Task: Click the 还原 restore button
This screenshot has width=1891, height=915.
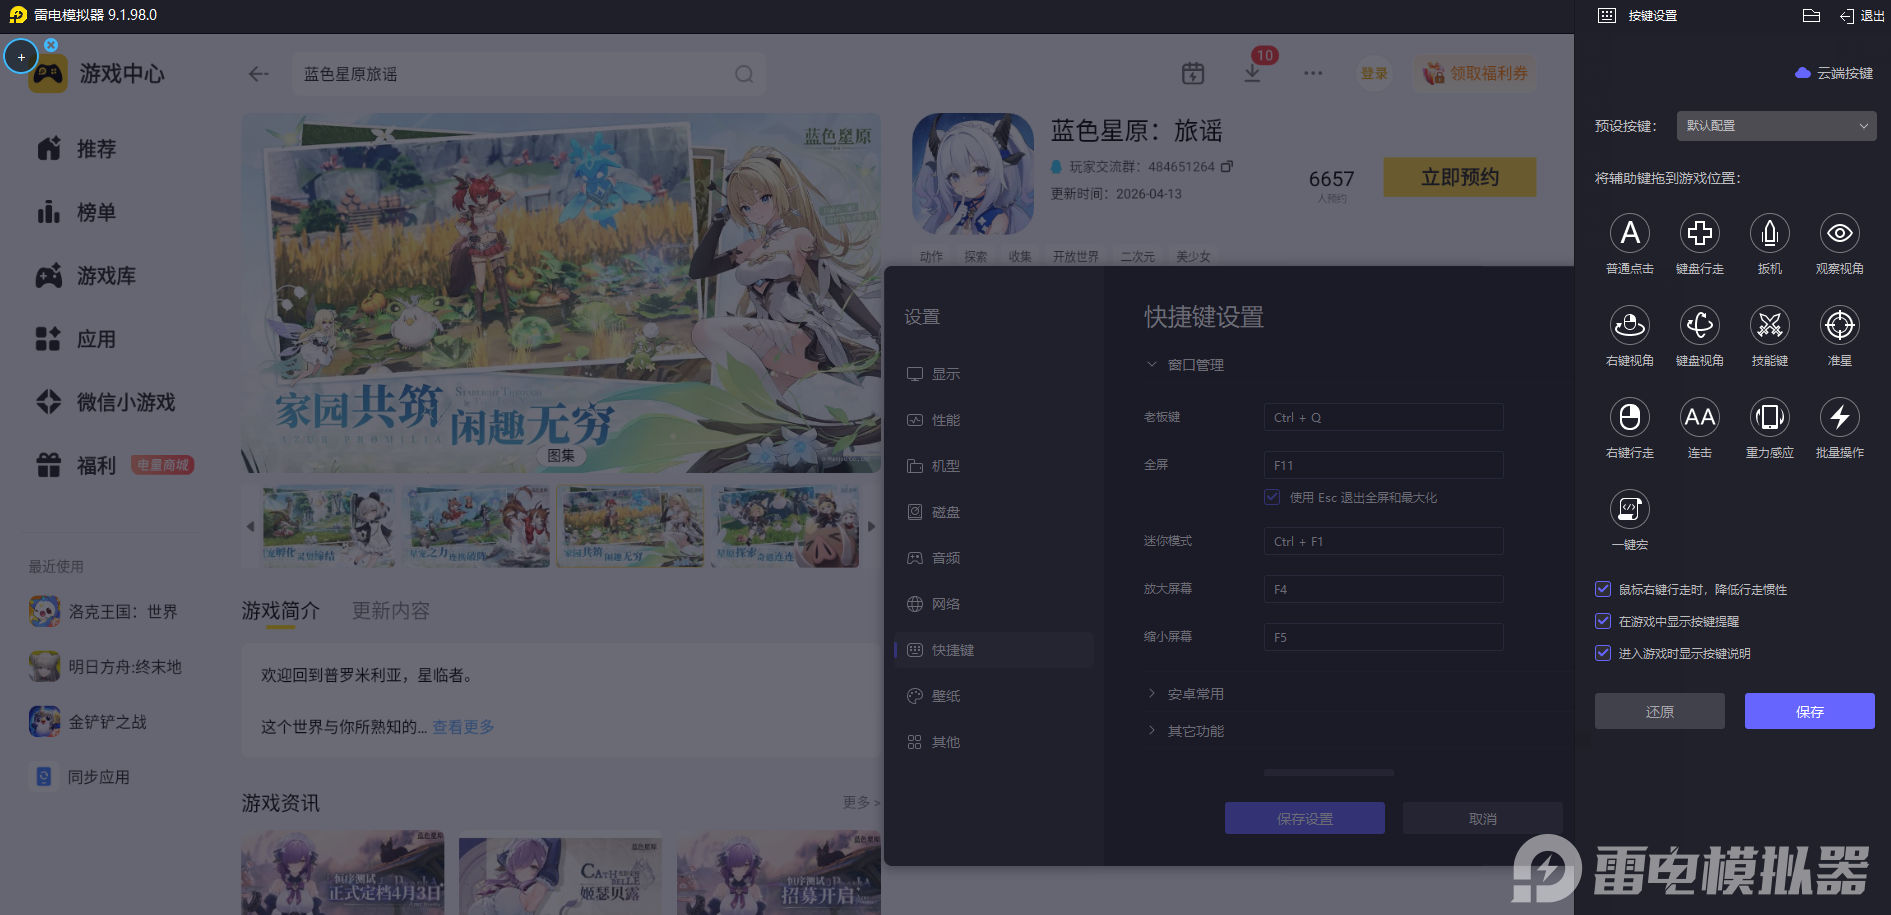Action: tap(1659, 711)
